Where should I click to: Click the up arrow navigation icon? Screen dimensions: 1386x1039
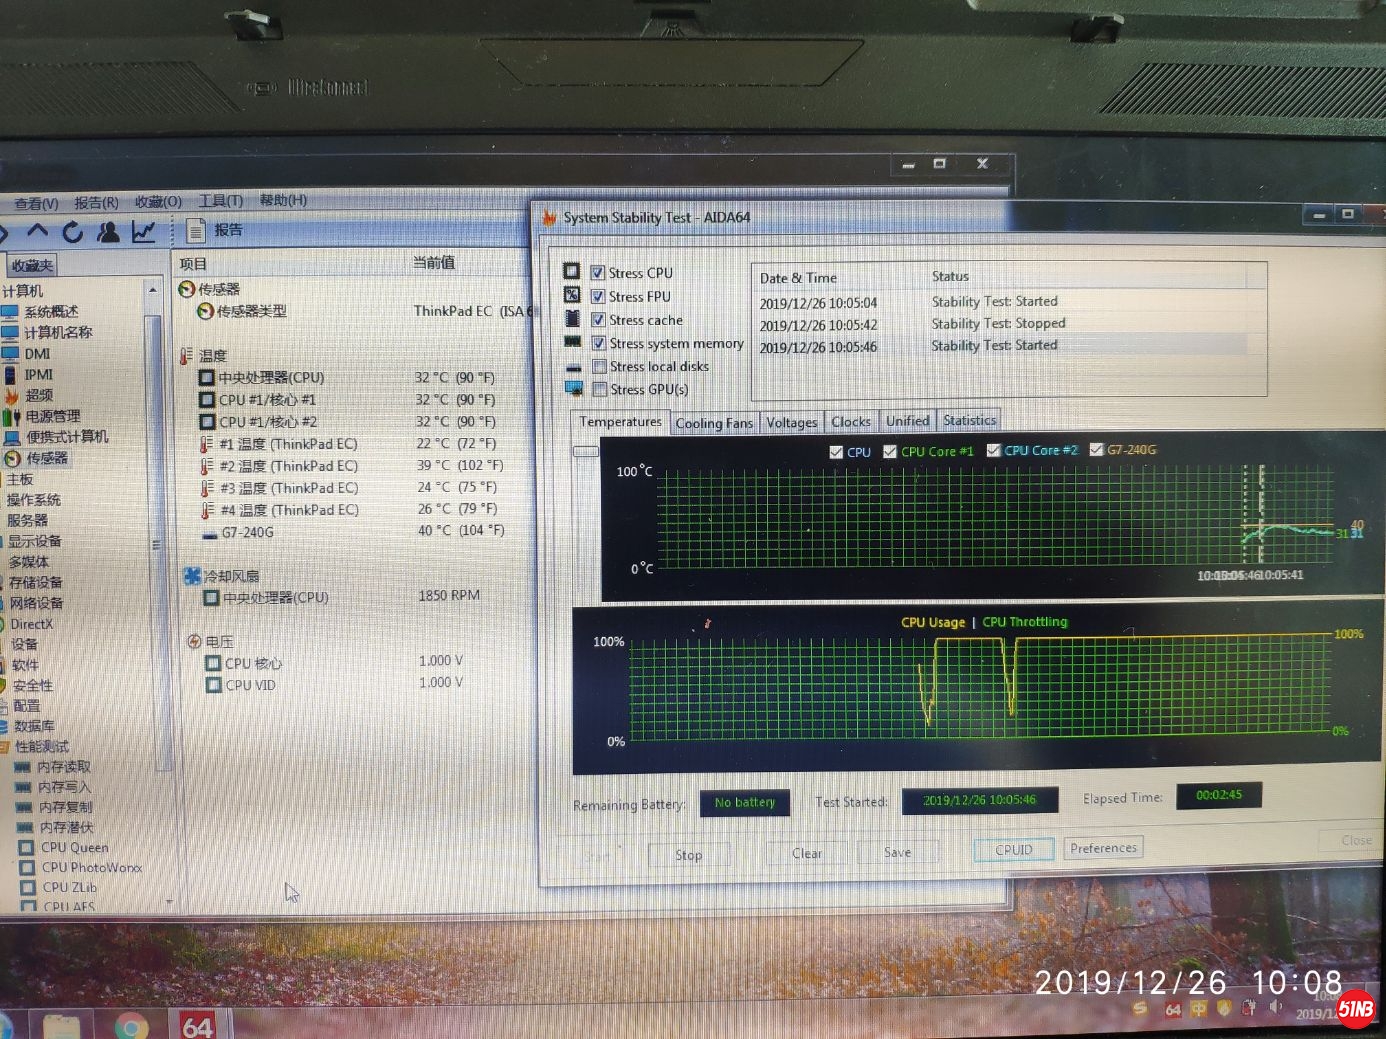point(38,231)
